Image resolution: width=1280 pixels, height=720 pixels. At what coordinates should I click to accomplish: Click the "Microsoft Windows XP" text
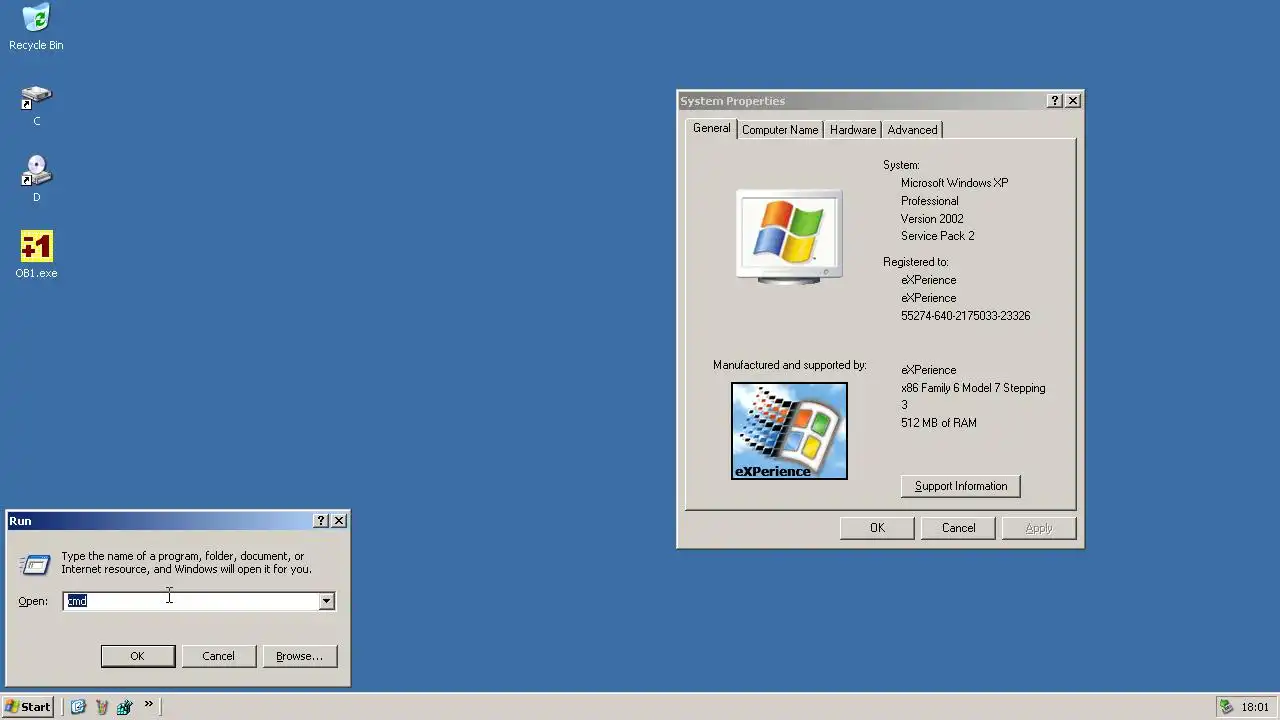[x=954, y=183]
